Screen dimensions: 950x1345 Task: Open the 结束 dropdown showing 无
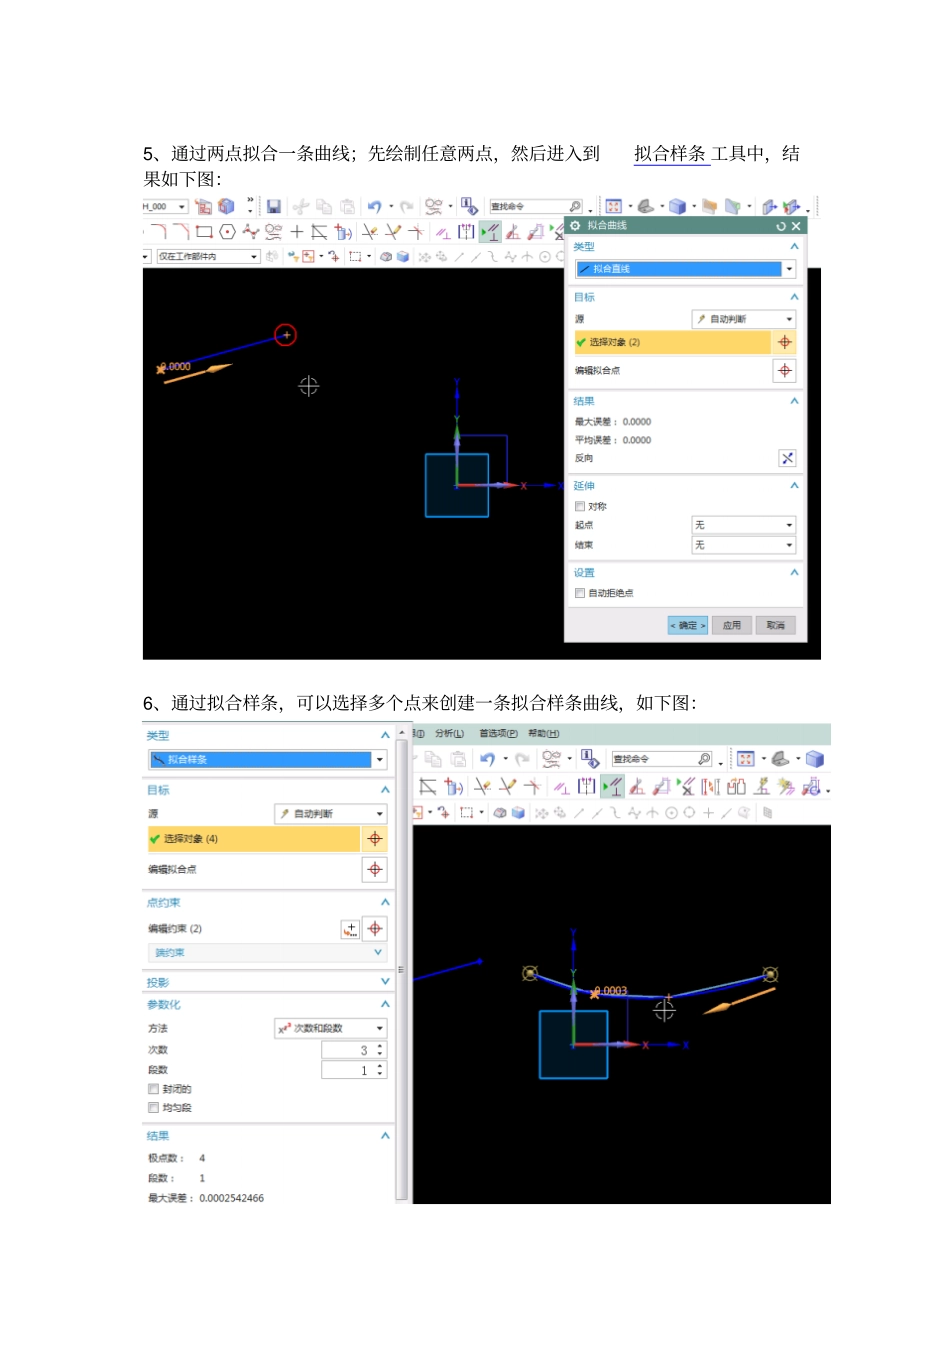(x=744, y=545)
